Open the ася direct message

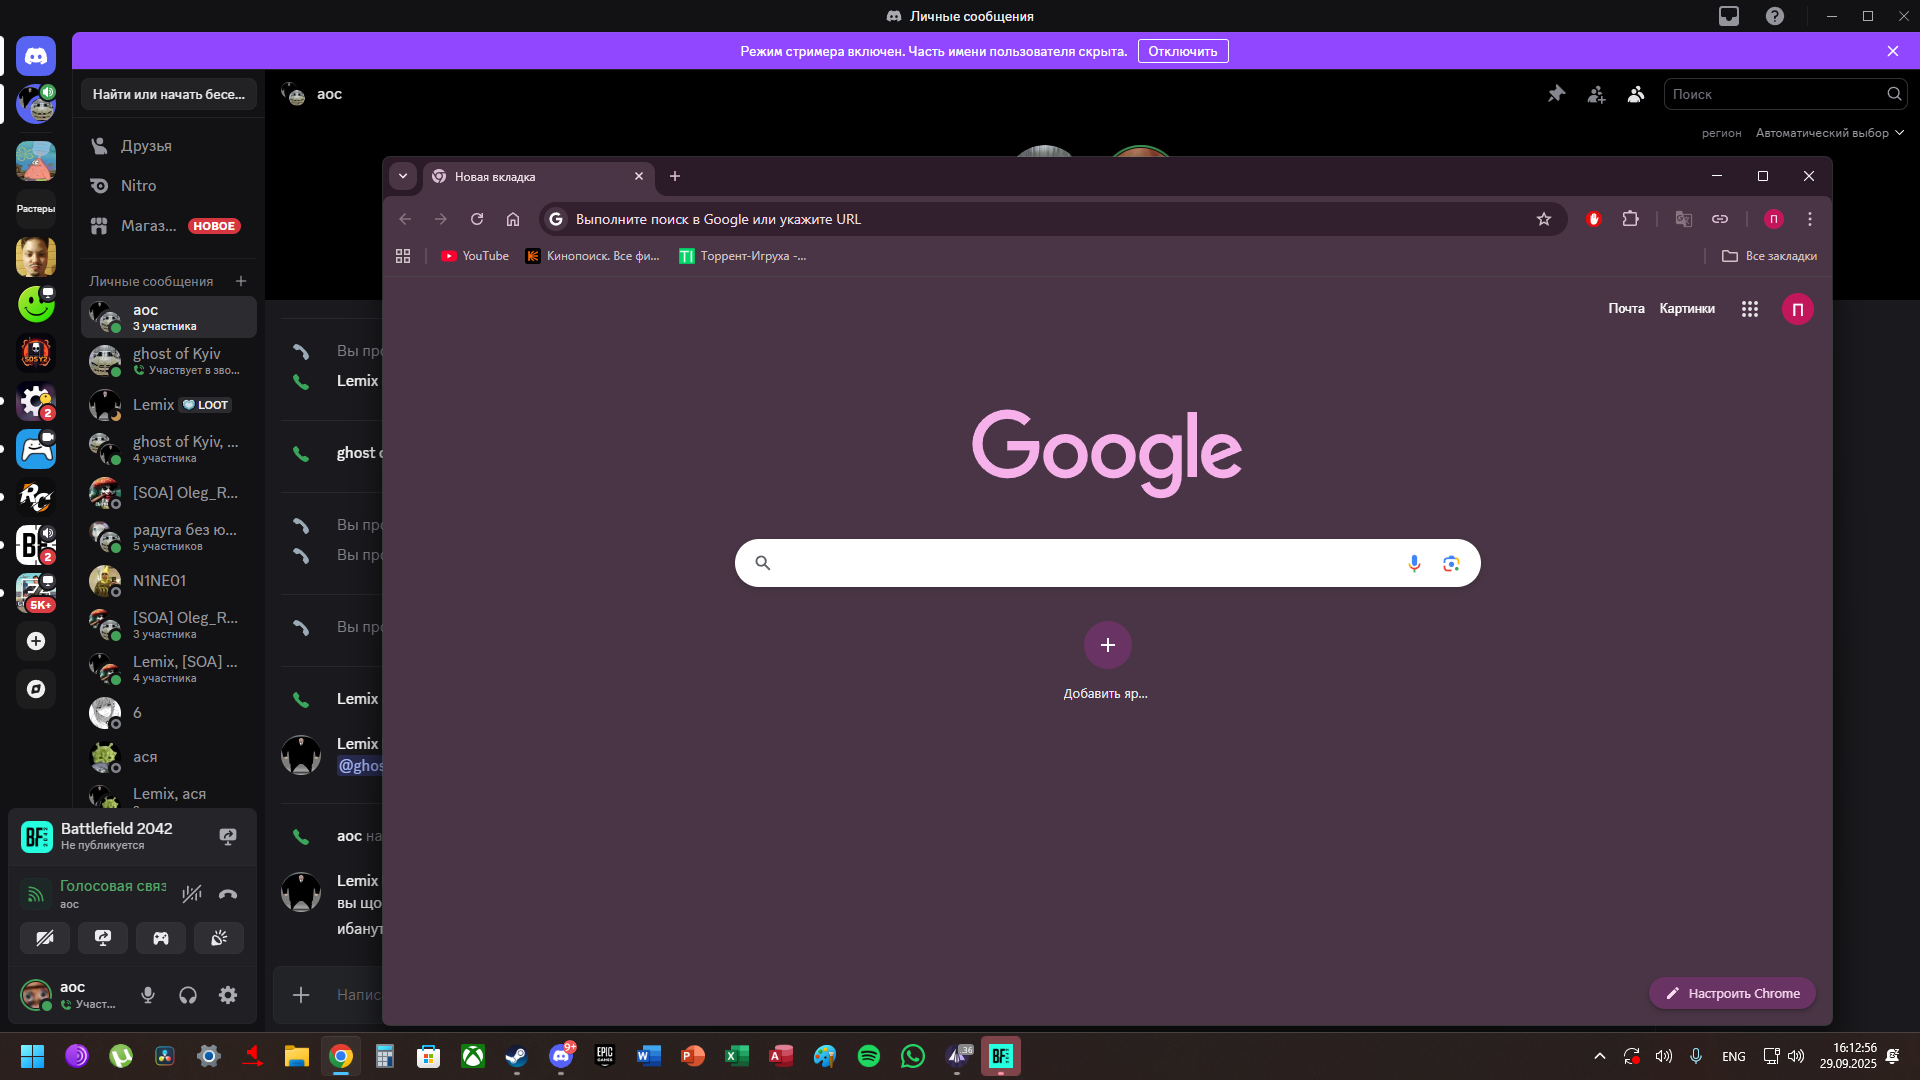169,757
